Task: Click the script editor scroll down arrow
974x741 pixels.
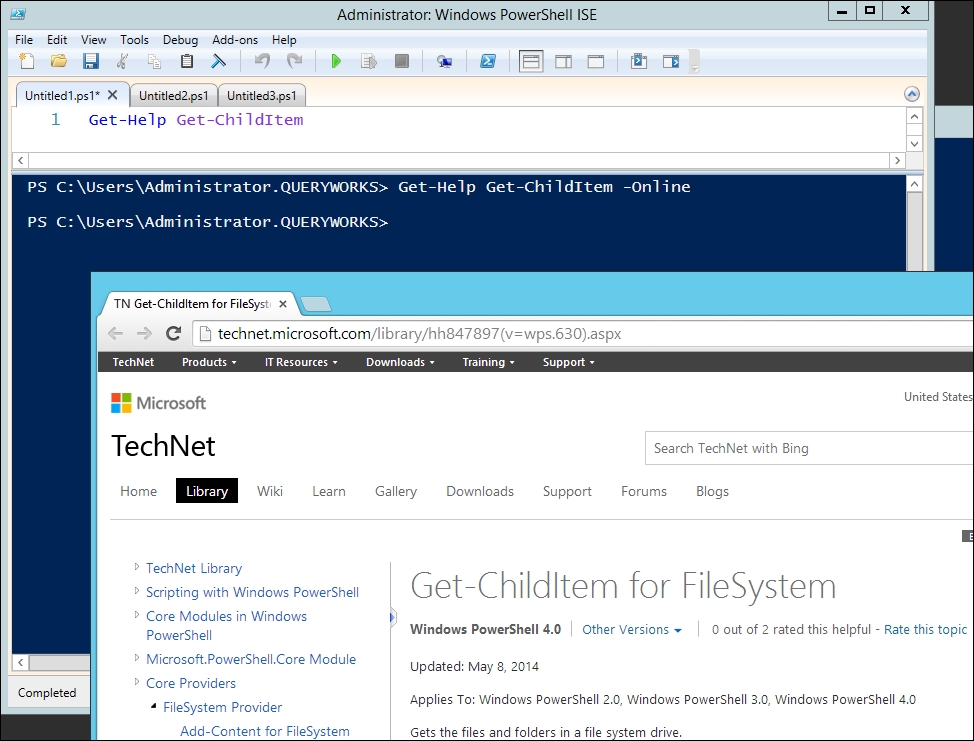Action: [x=914, y=144]
